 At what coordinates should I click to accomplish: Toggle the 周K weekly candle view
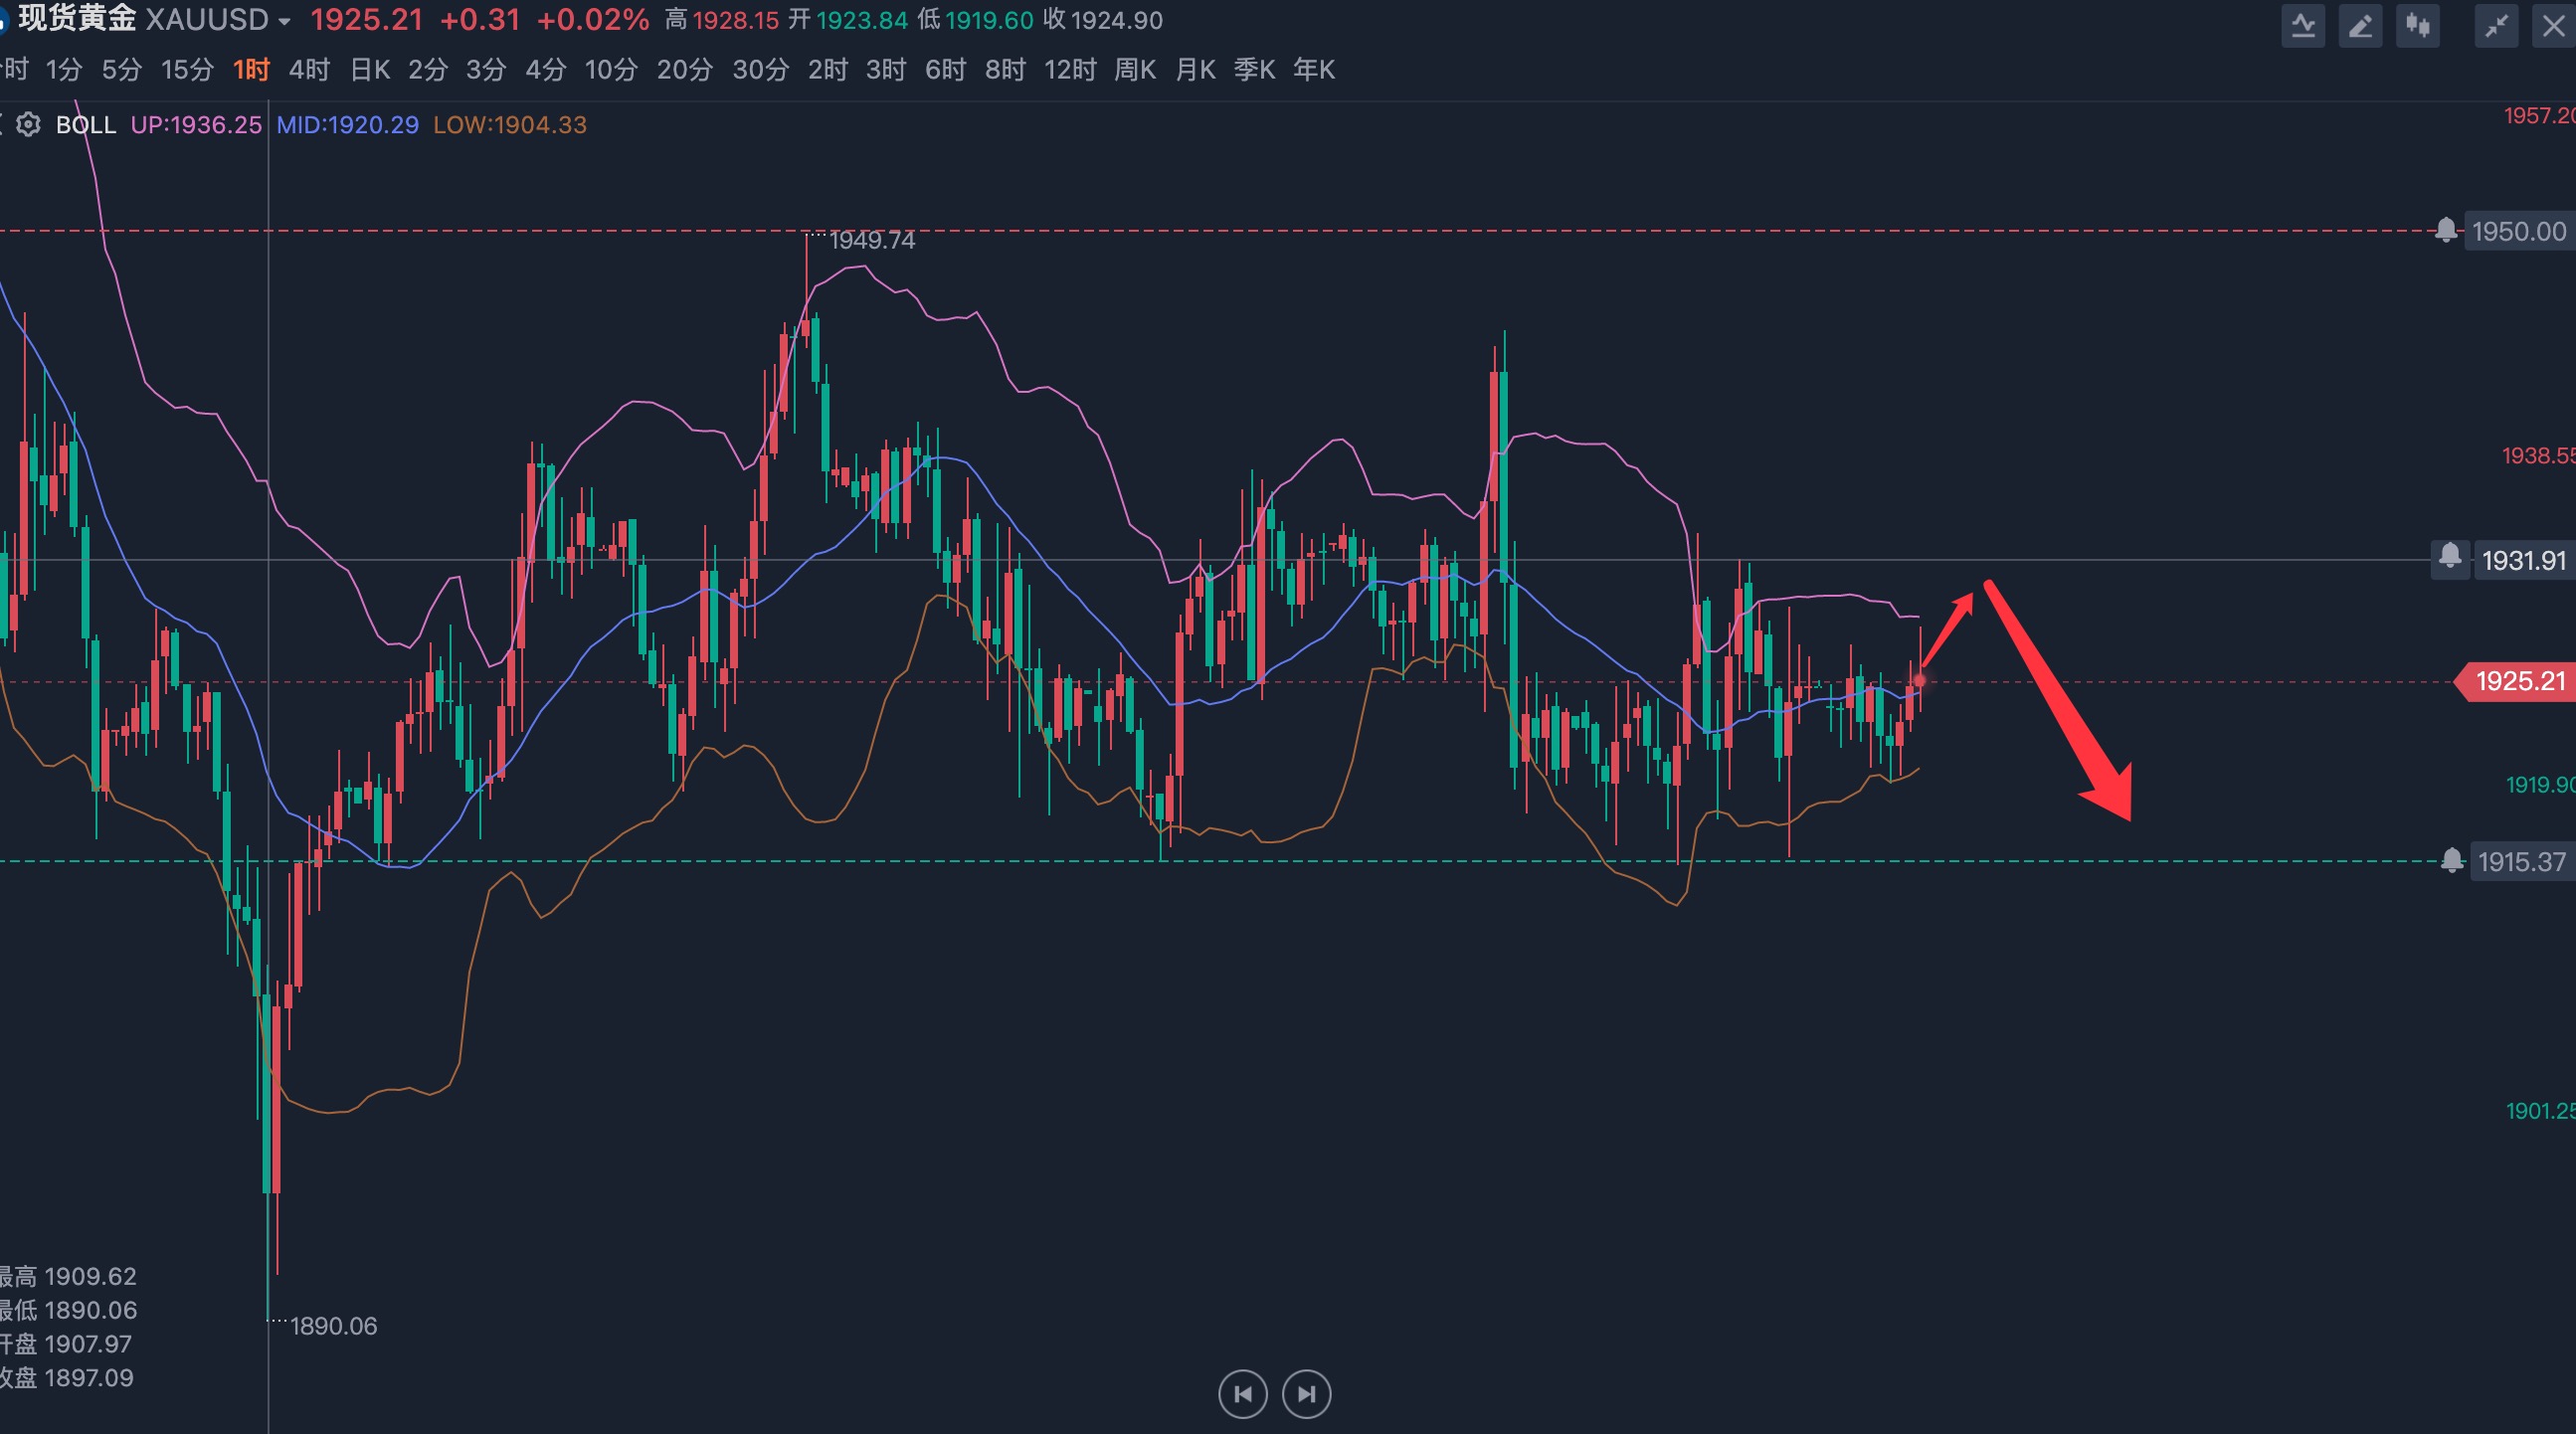click(1135, 69)
